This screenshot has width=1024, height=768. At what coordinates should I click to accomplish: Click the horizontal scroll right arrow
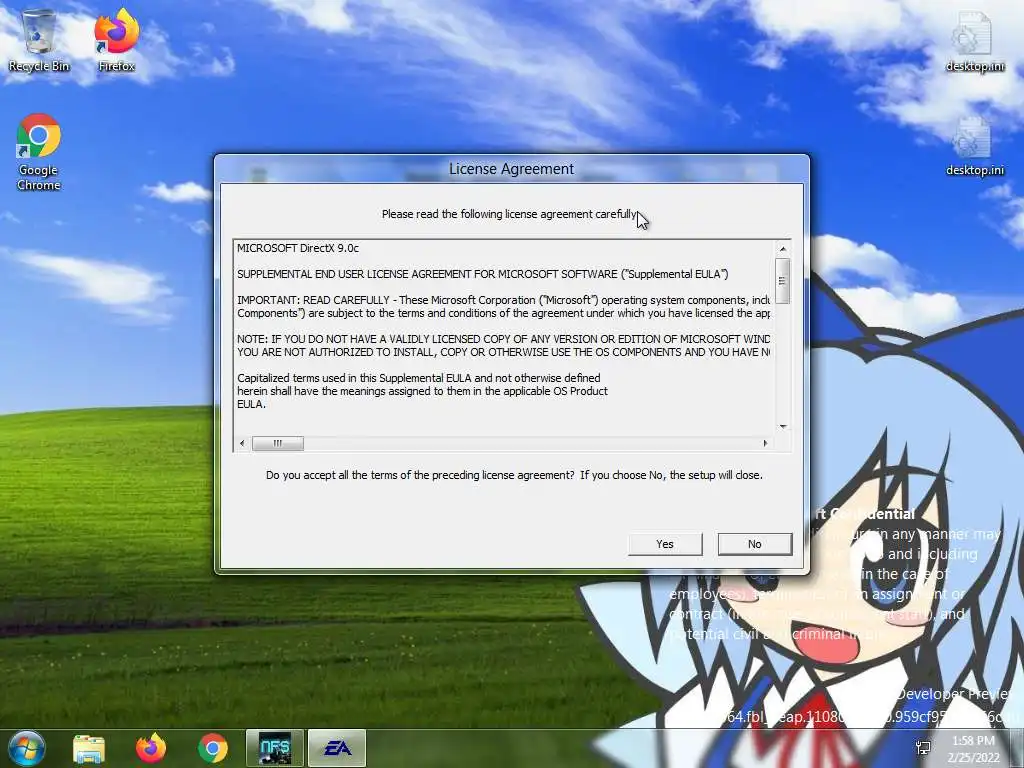pos(765,443)
